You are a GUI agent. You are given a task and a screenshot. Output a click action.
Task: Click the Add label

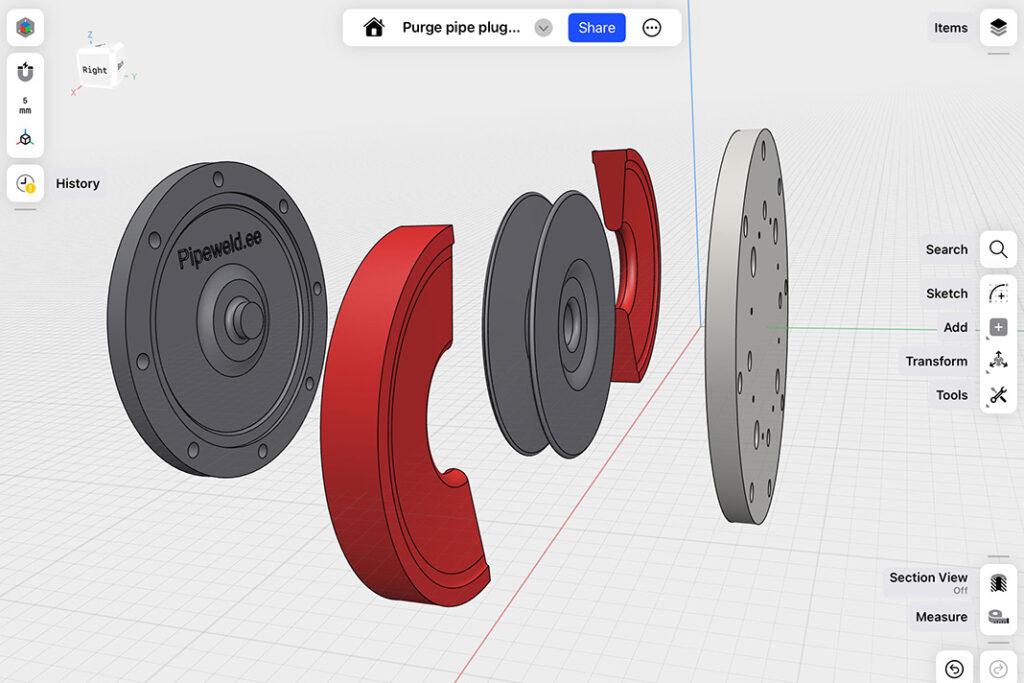955,327
